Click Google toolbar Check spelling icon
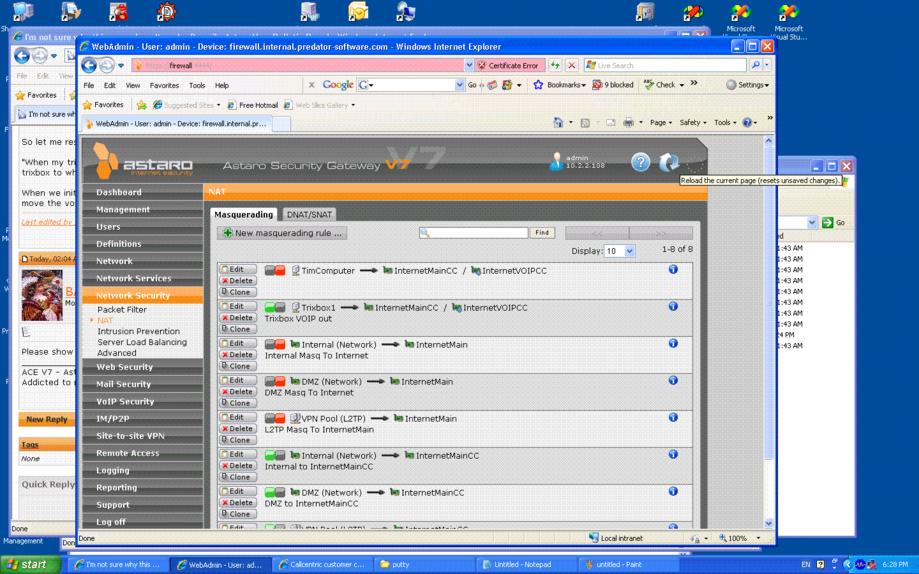 [x=660, y=84]
